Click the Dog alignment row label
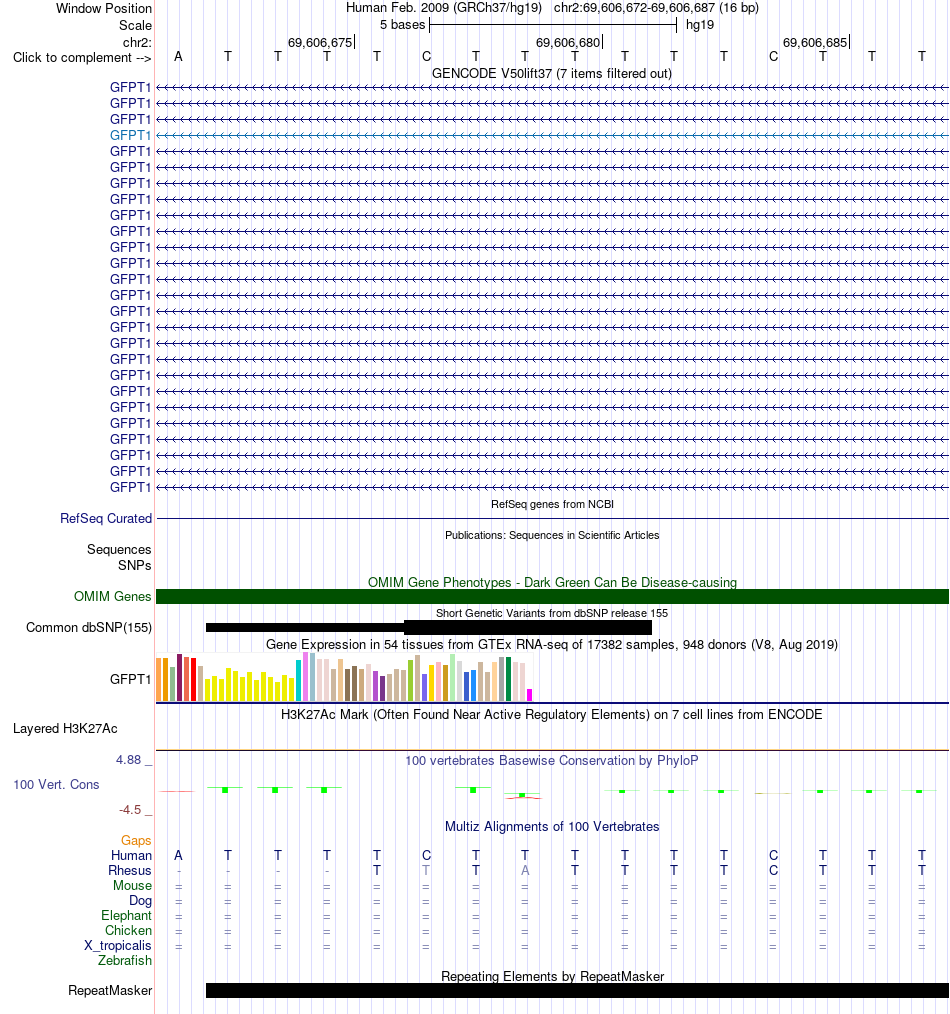 [x=140, y=900]
